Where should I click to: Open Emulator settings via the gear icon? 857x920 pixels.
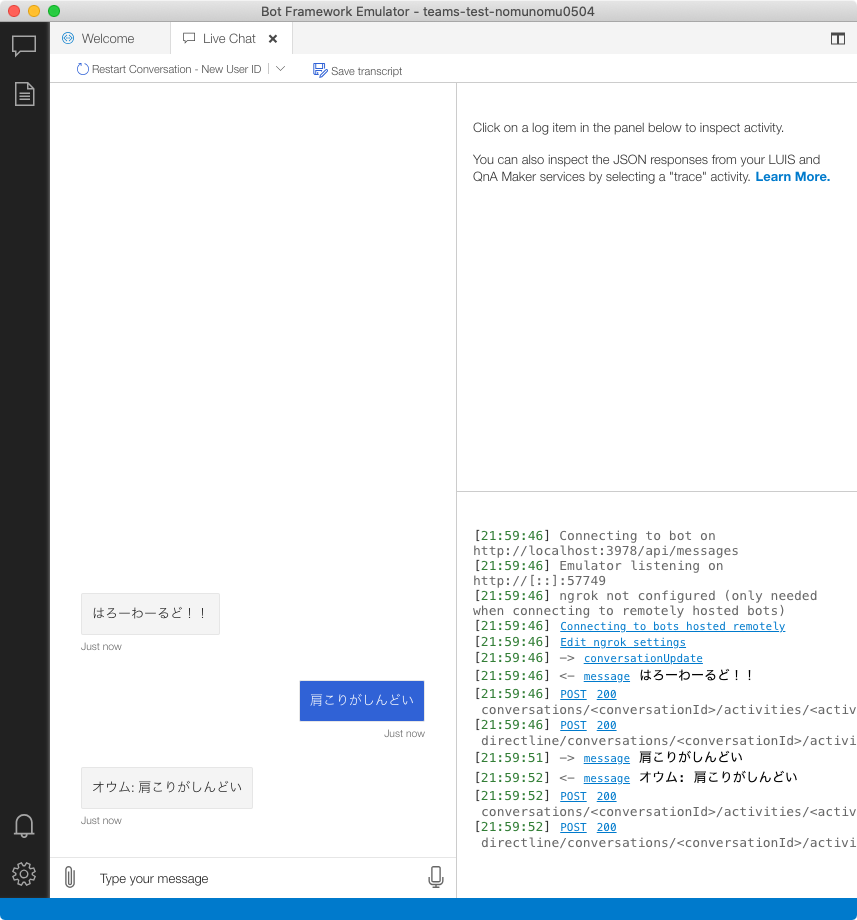tap(24, 874)
